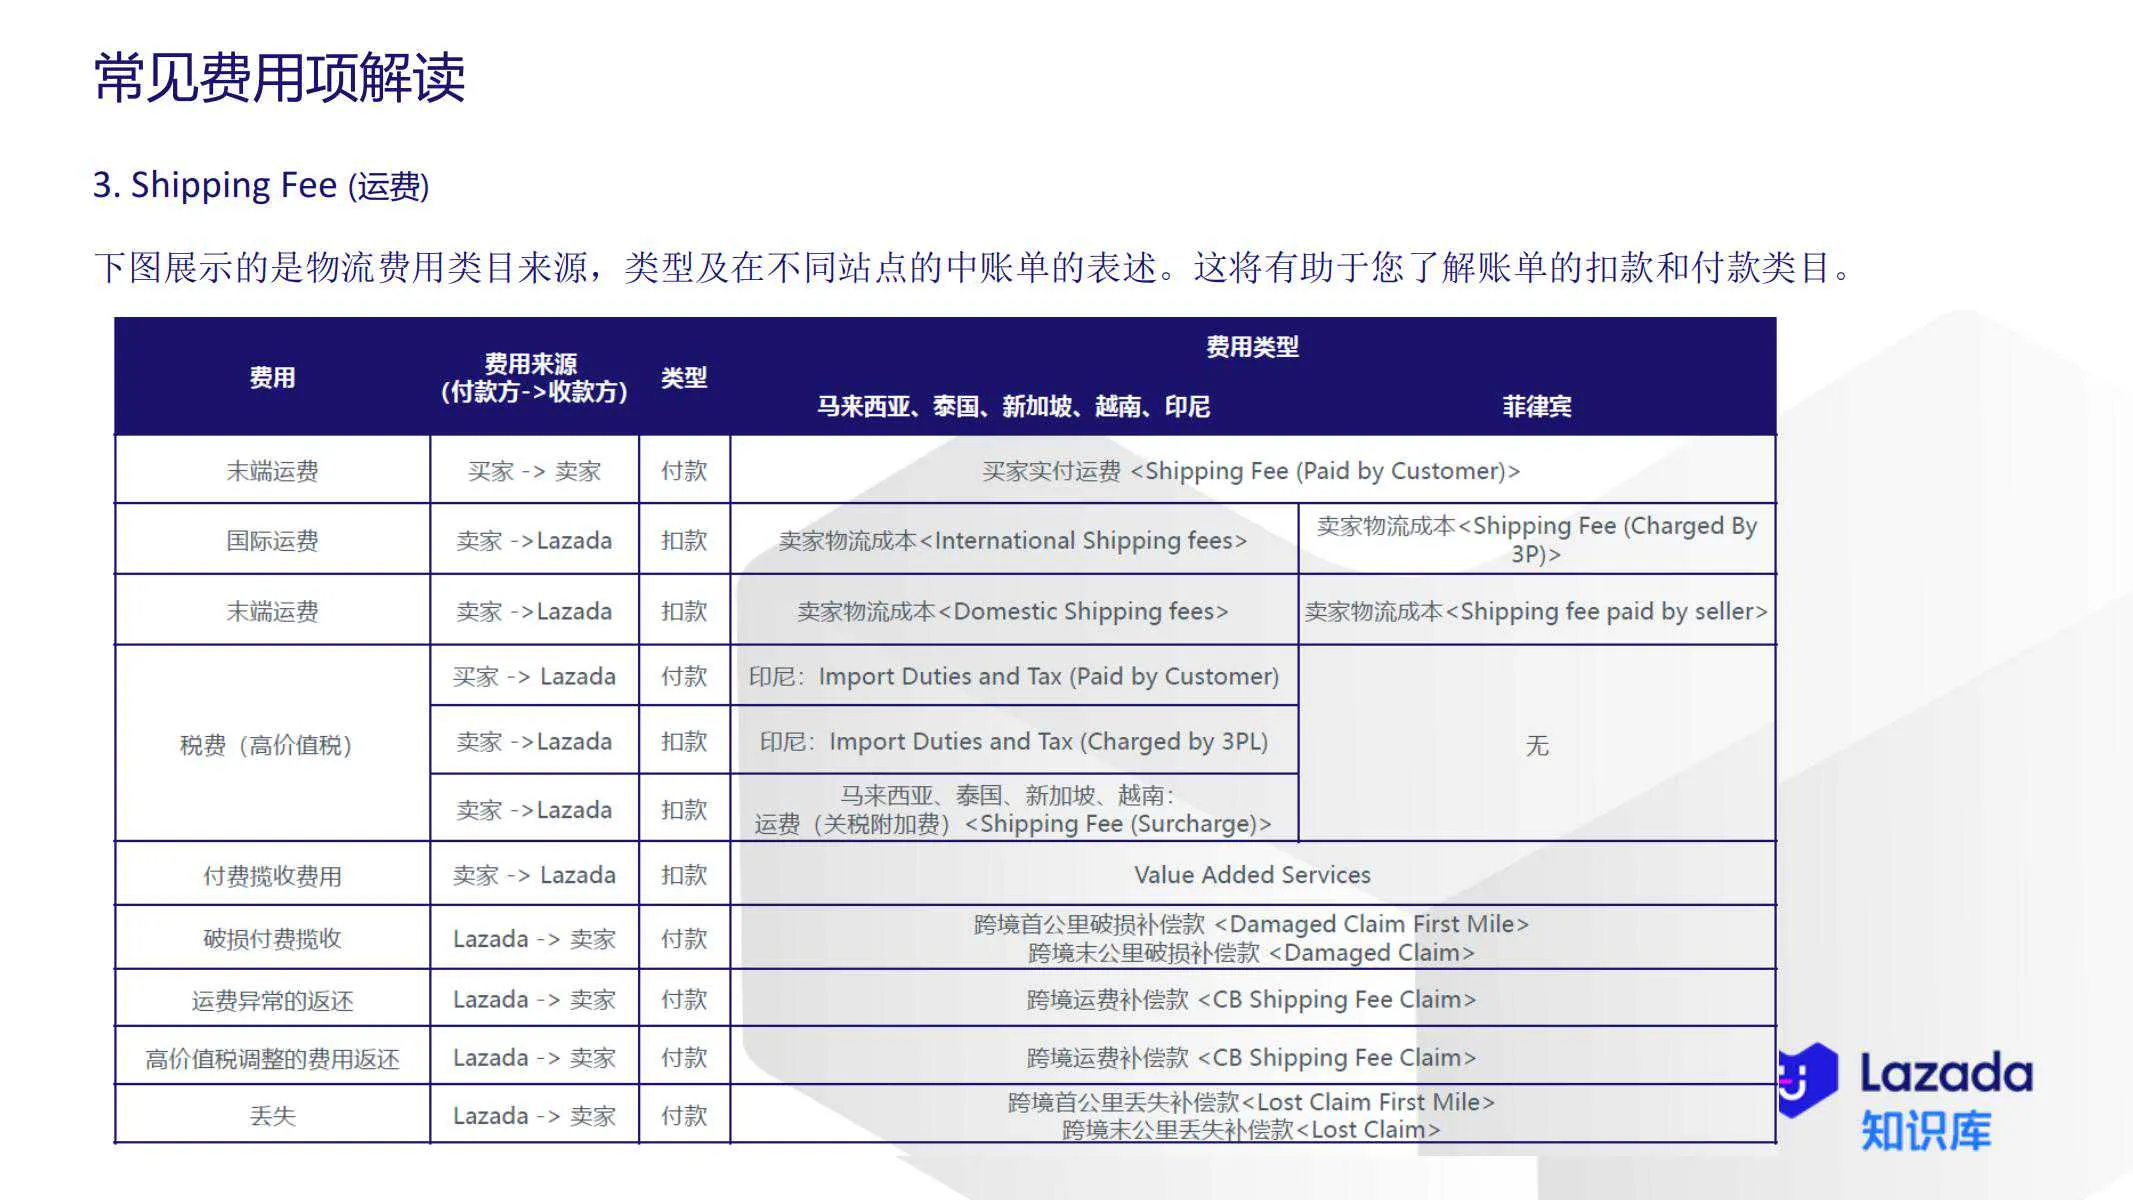Click the 买家实付运费 Shipping Fee cell
The image size is (2133, 1200).
pos(1250,470)
